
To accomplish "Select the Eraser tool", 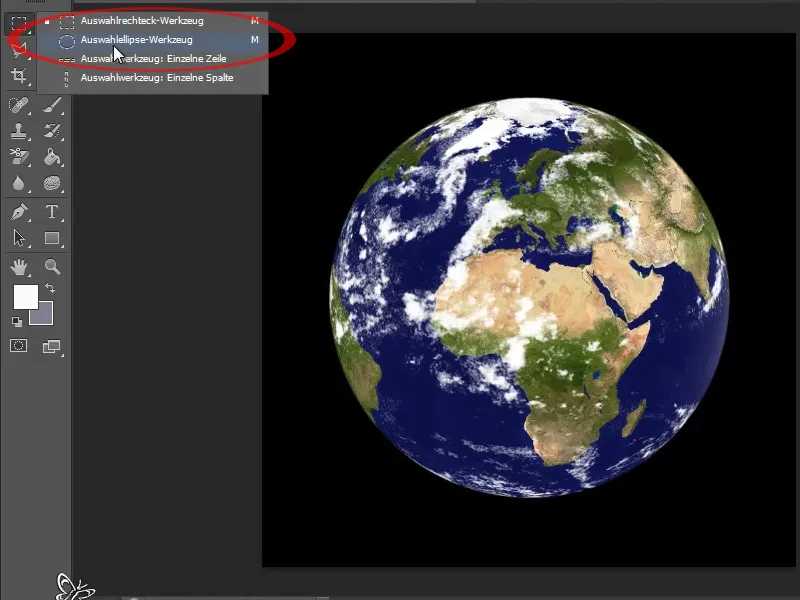I will coord(19,157).
